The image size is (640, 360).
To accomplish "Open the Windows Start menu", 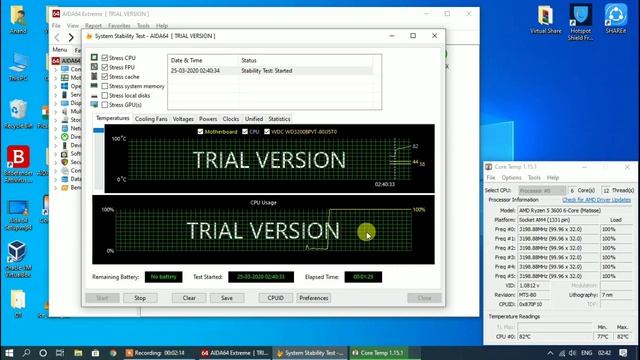I will (x=9, y=353).
